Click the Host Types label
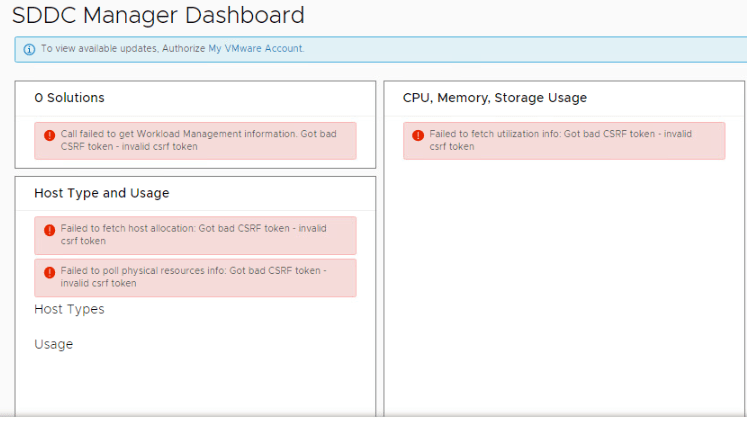Screen dimensions: 747x423 pos(69,310)
